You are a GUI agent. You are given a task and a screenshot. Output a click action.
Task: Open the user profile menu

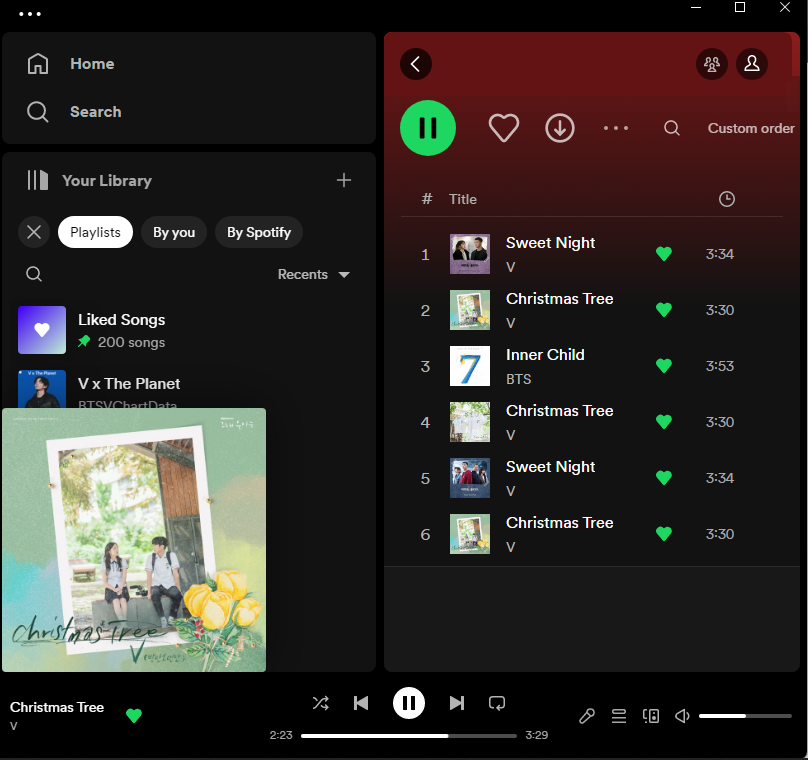point(752,64)
